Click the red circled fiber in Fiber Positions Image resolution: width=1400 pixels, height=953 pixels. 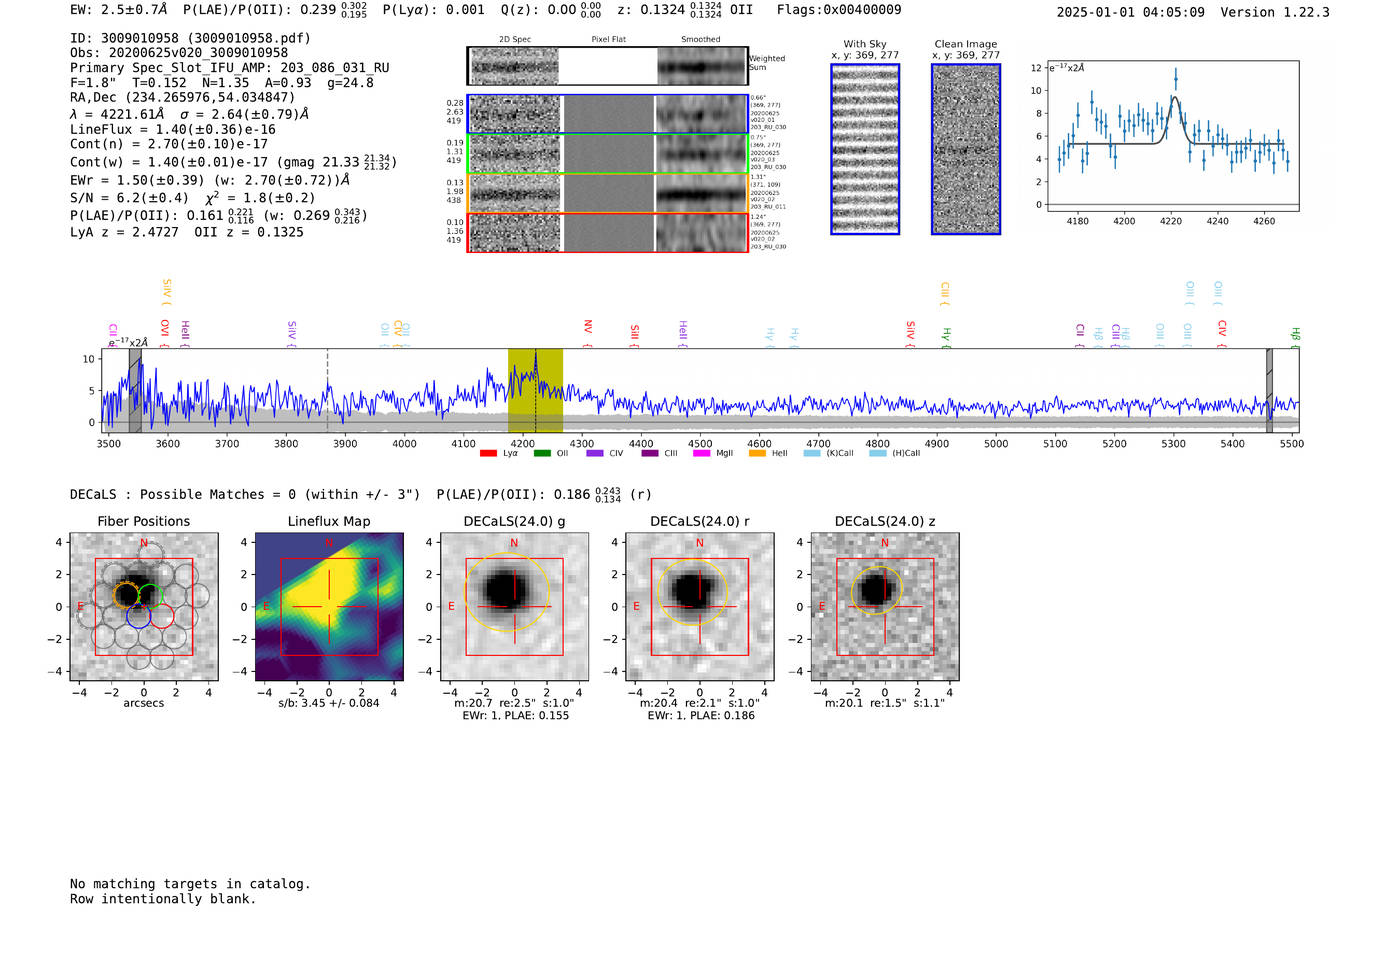point(162,616)
